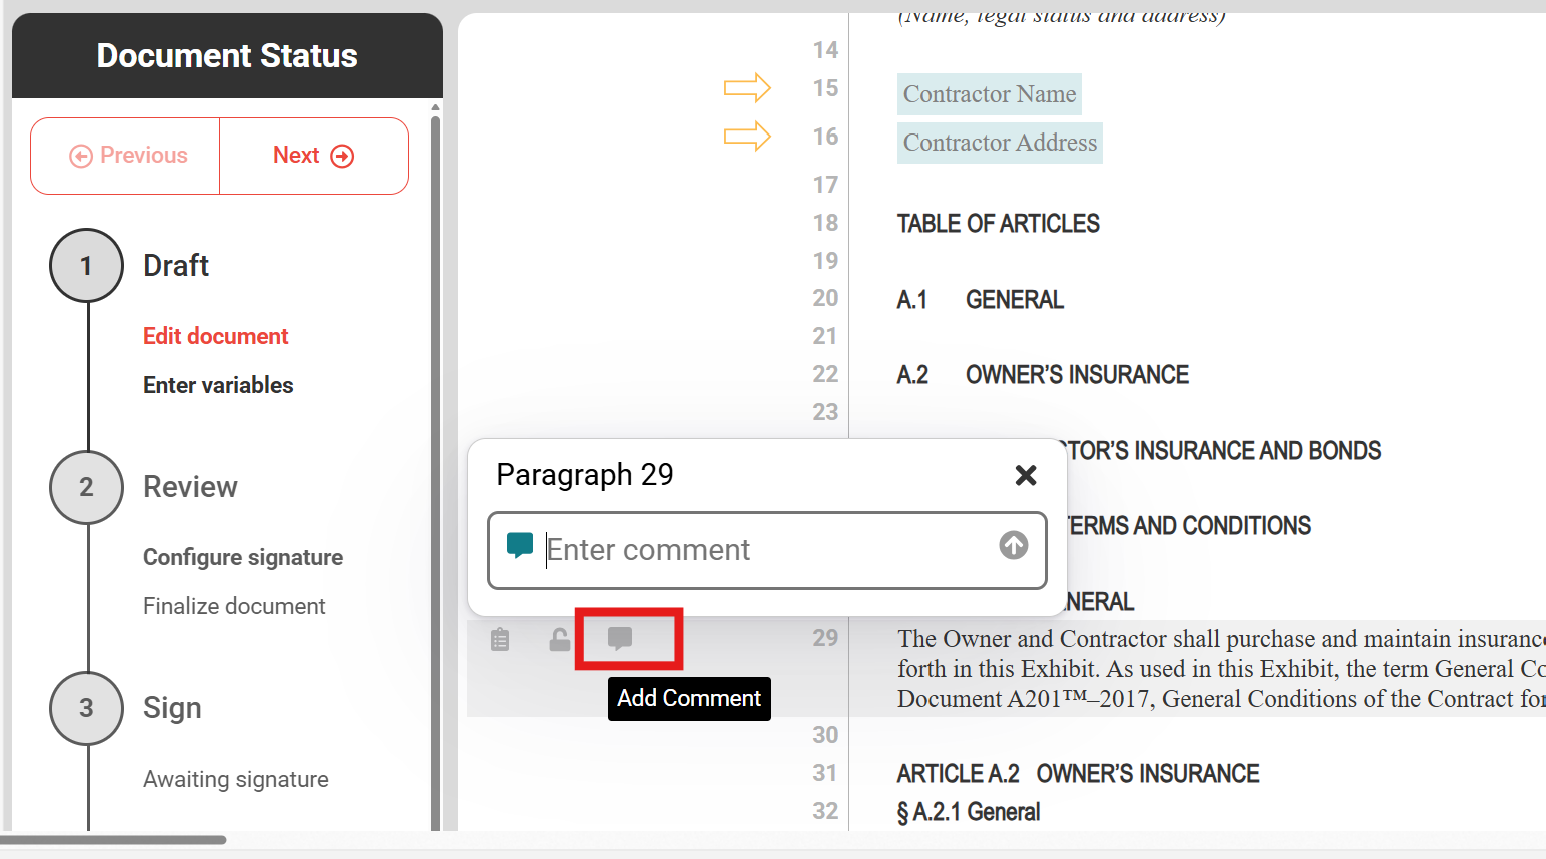
Task: Click the Add Comment speech bubble icon
Action: [620, 639]
